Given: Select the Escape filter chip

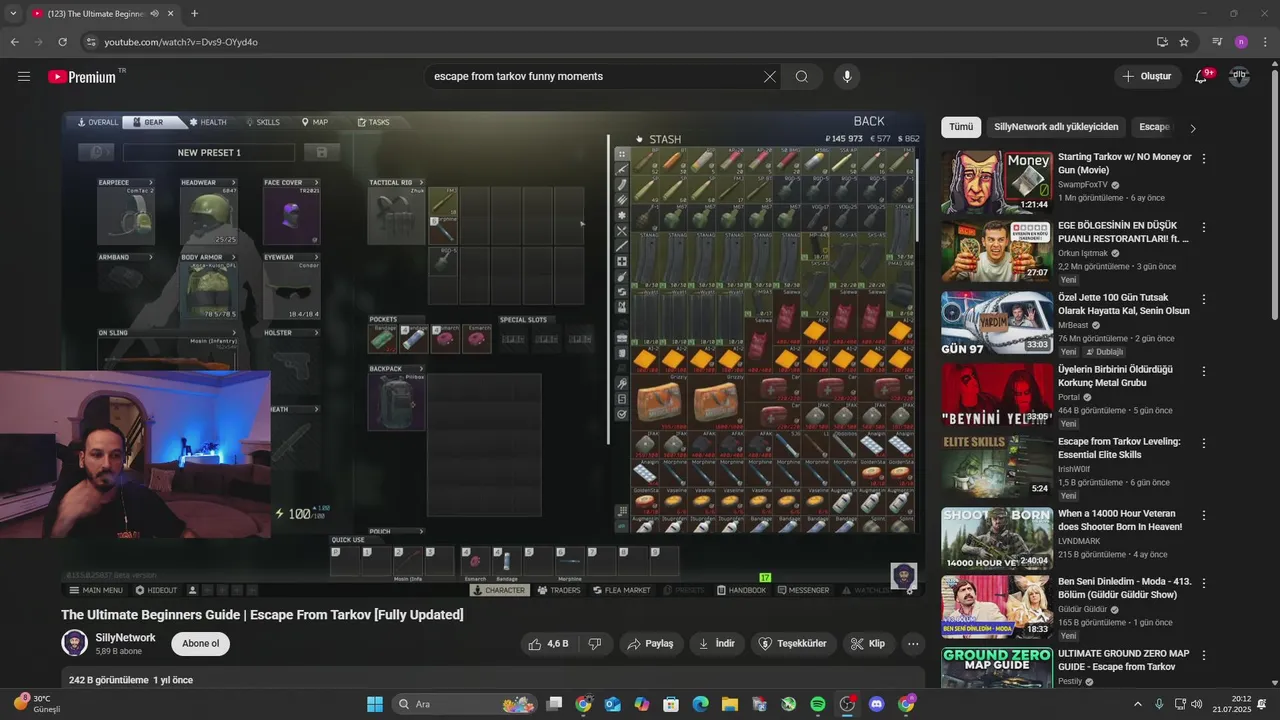Looking at the screenshot, I should tap(1154, 127).
